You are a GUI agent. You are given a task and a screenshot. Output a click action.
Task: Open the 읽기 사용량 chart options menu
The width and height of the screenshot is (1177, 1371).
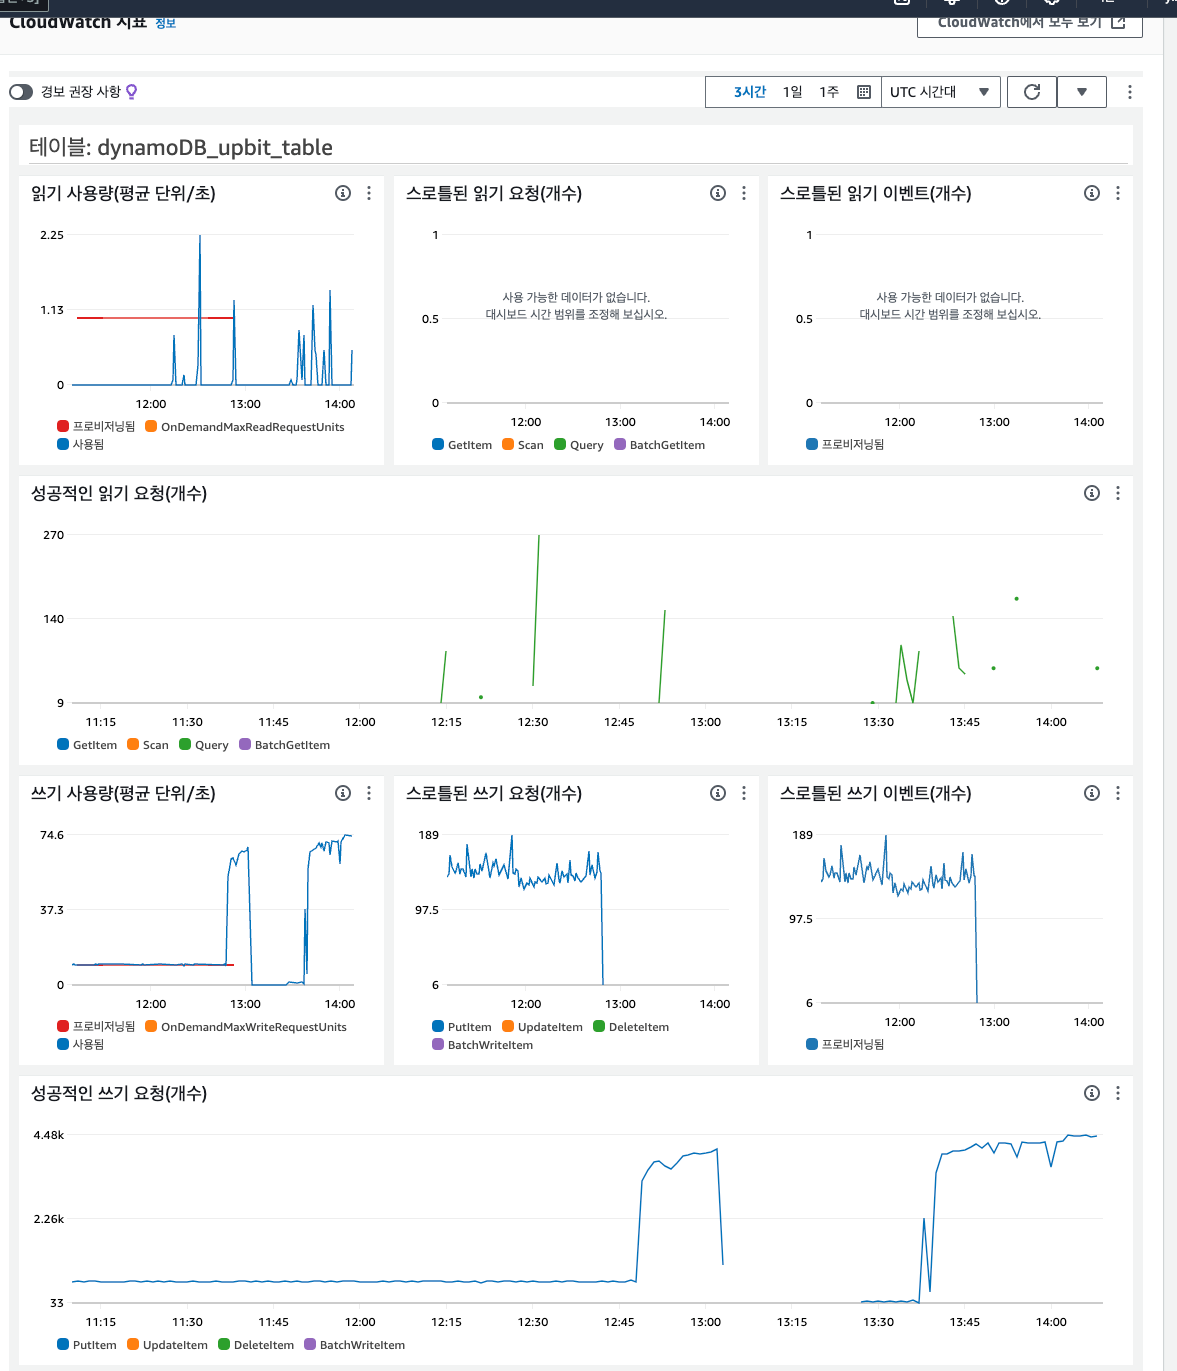coord(369,193)
